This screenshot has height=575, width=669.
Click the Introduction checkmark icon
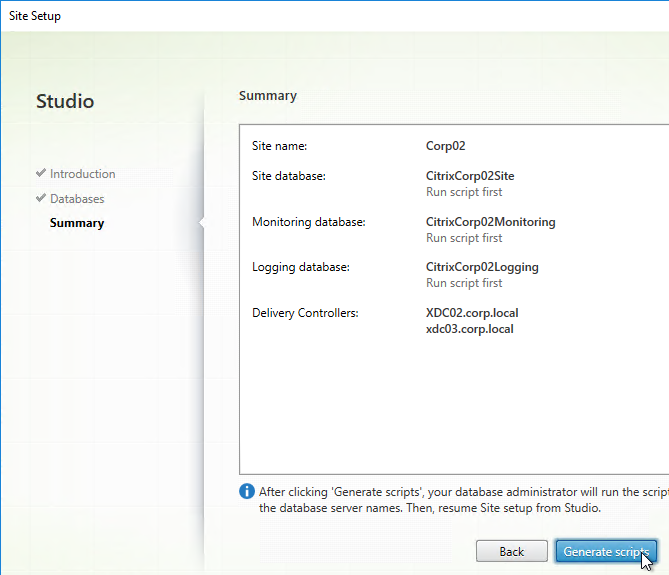pos(41,173)
